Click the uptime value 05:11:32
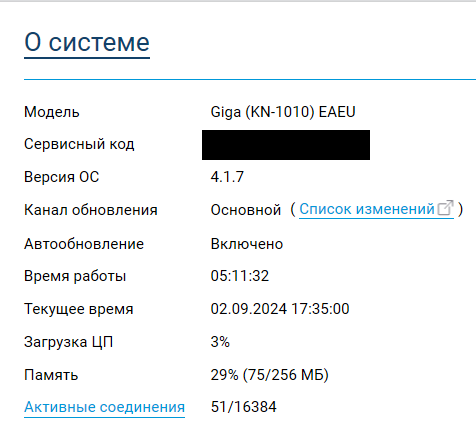Image resolution: width=476 pixels, height=427 pixels. [x=240, y=276]
